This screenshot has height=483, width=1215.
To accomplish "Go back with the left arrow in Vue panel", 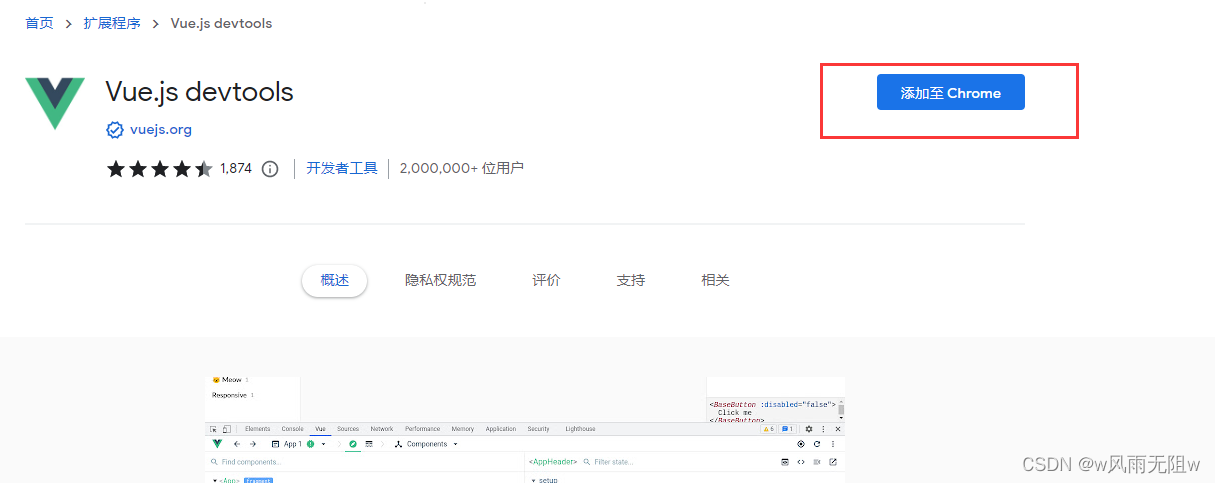I will pyautogui.click(x=237, y=444).
